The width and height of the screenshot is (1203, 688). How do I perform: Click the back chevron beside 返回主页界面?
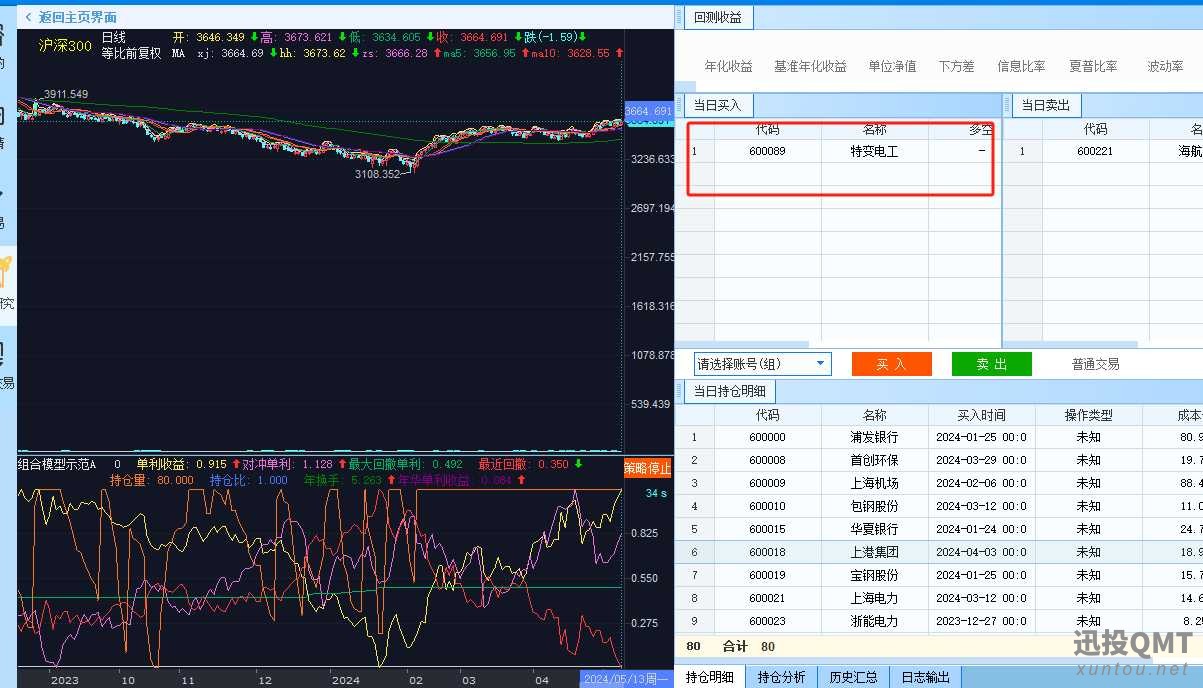(28, 17)
